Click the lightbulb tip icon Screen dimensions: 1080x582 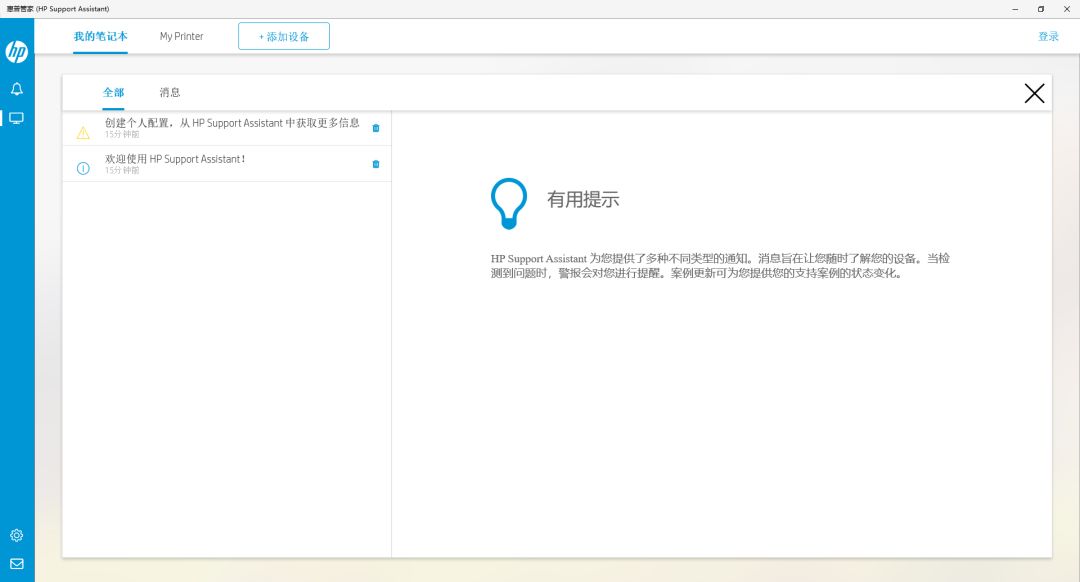click(x=509, y=204)
